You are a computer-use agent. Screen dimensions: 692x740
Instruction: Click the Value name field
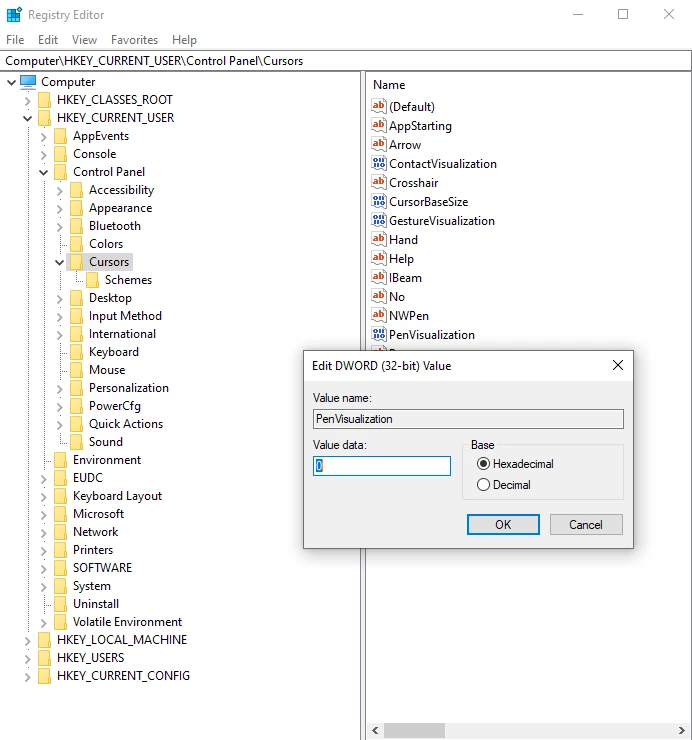468,419
